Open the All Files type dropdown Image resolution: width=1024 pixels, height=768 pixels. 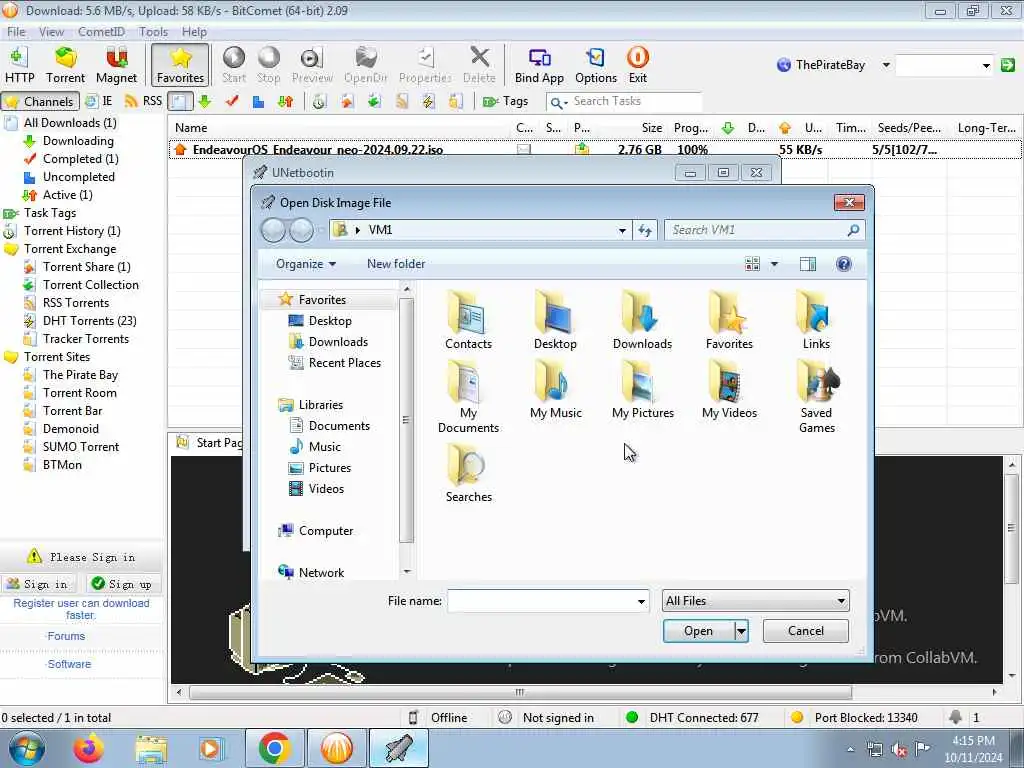click(x=756, y=601)
